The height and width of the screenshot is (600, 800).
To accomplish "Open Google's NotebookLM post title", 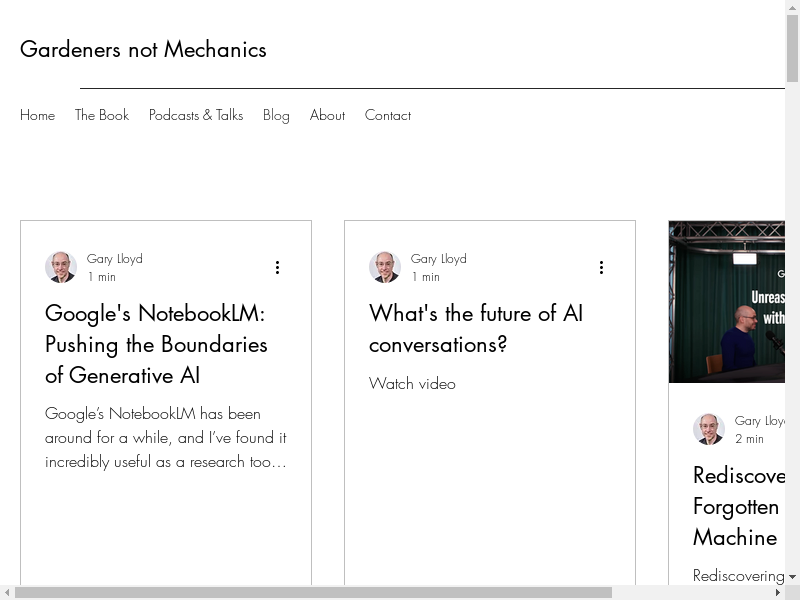I will pos(156,344).
